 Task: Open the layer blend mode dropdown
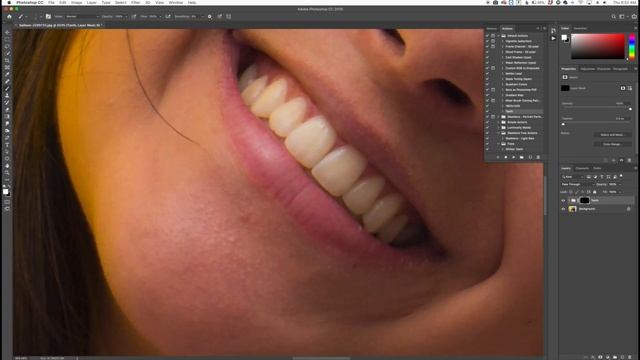[578, 184]
